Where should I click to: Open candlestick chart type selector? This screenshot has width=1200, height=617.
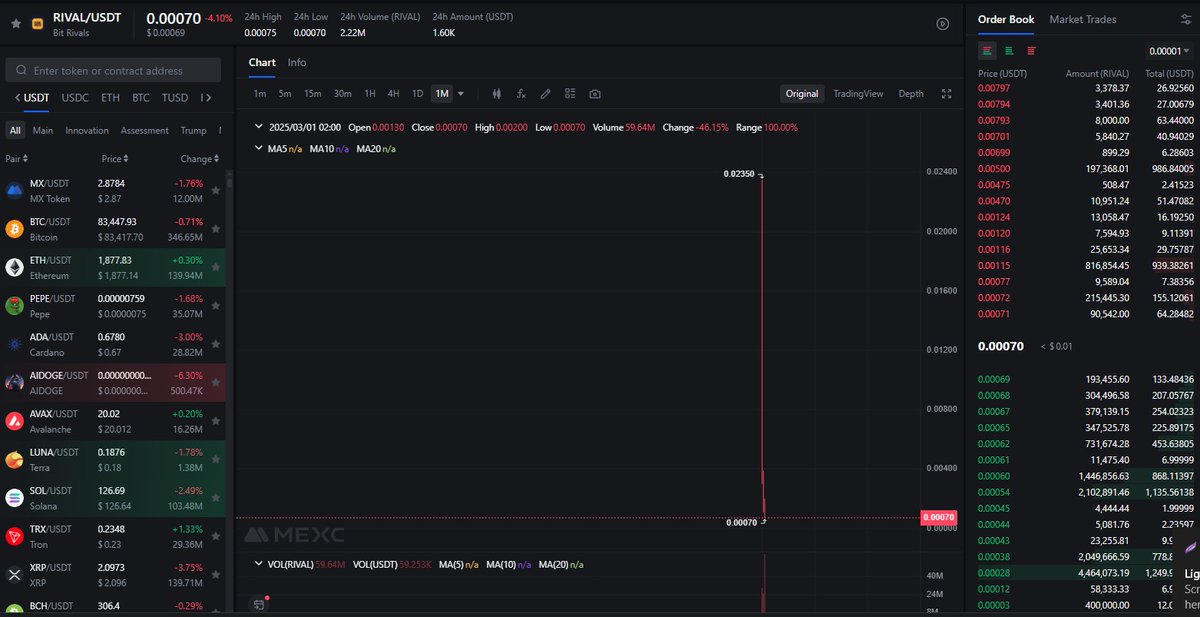coord(496,94)
